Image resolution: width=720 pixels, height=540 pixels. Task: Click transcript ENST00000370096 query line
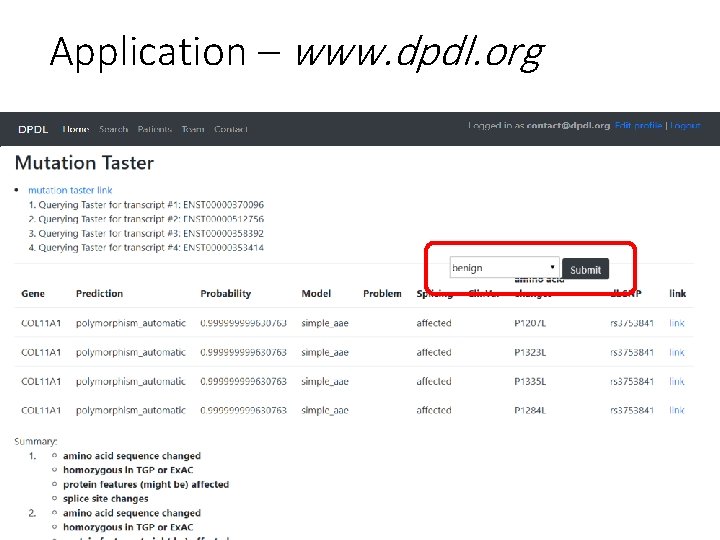(x=146, y=205)
